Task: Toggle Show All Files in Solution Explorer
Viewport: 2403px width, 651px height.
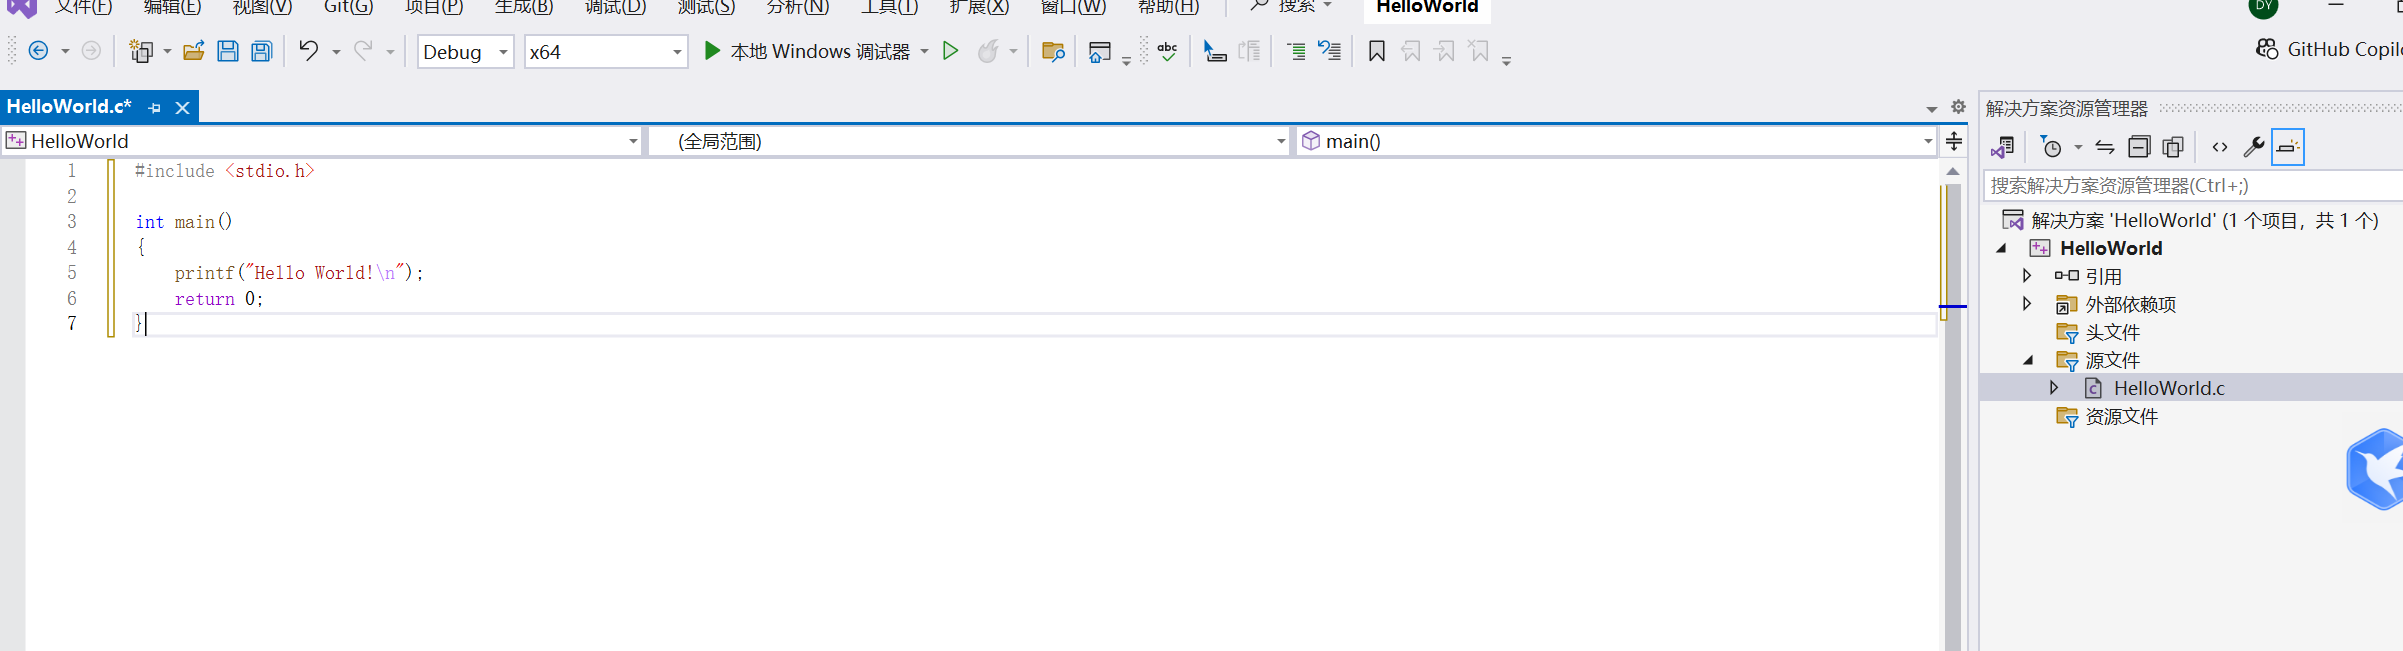Action: 2173,148
